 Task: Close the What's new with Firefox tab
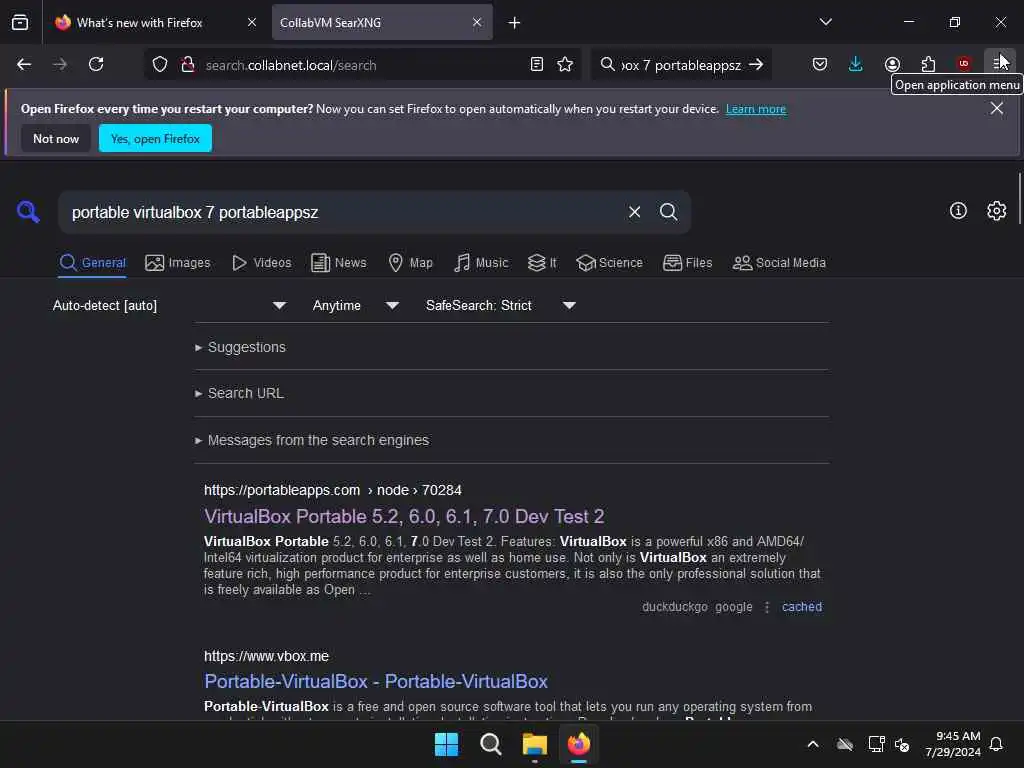pyautogui.click(x=252, y=22)
